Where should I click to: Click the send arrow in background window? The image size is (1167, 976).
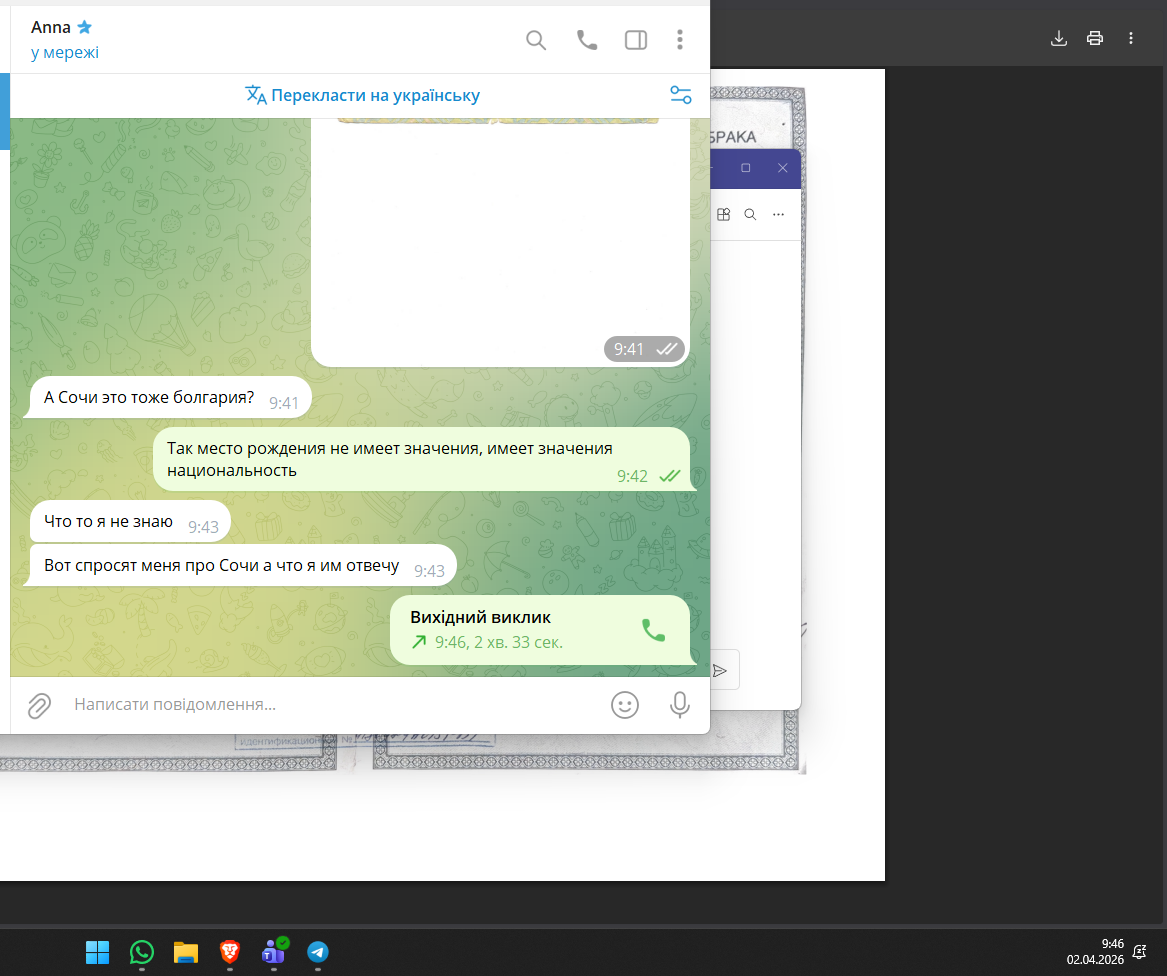click(720, 671)
